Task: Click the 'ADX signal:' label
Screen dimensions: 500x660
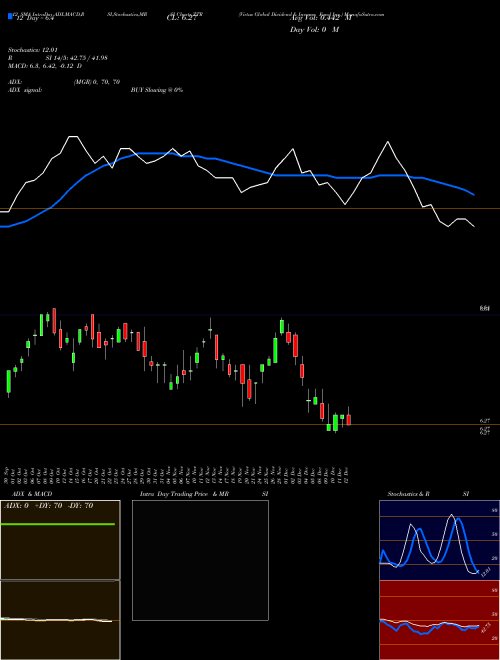Action: click(x=25, y=90)
